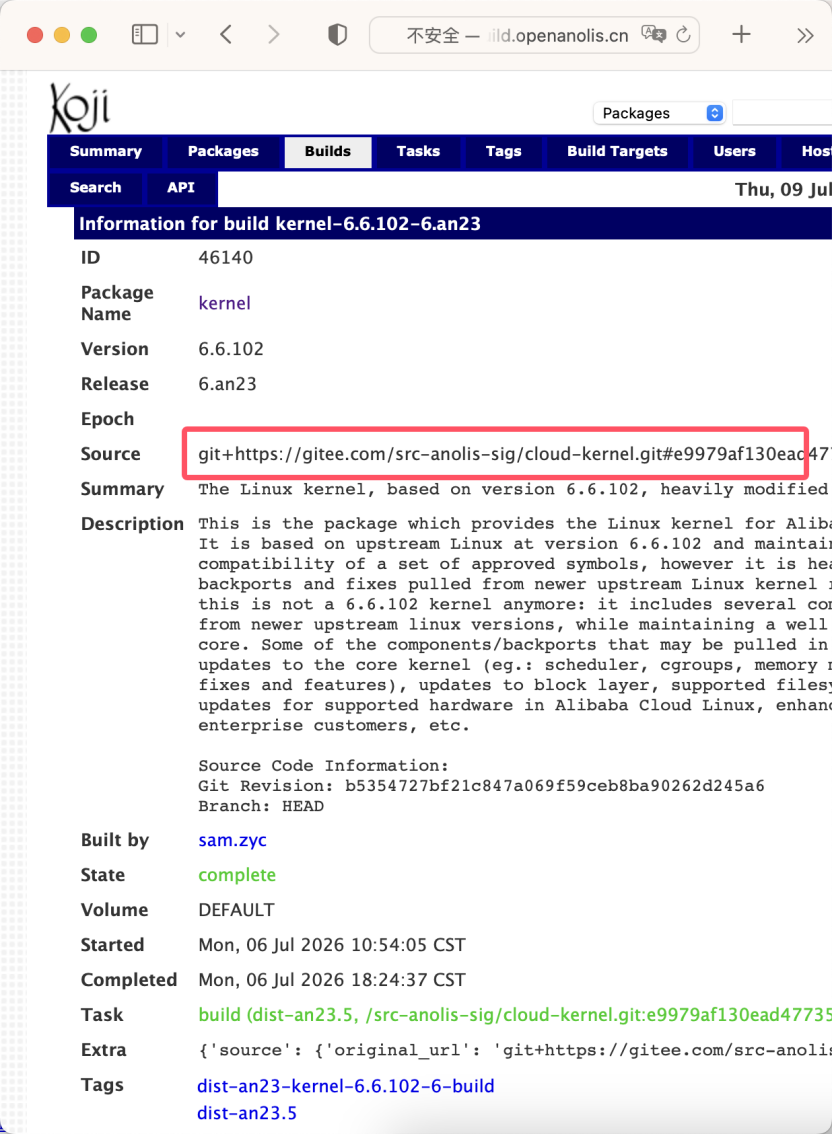Click the complete state link
The width and height of the screenshot is (832, 1134).
click(237, 874)
